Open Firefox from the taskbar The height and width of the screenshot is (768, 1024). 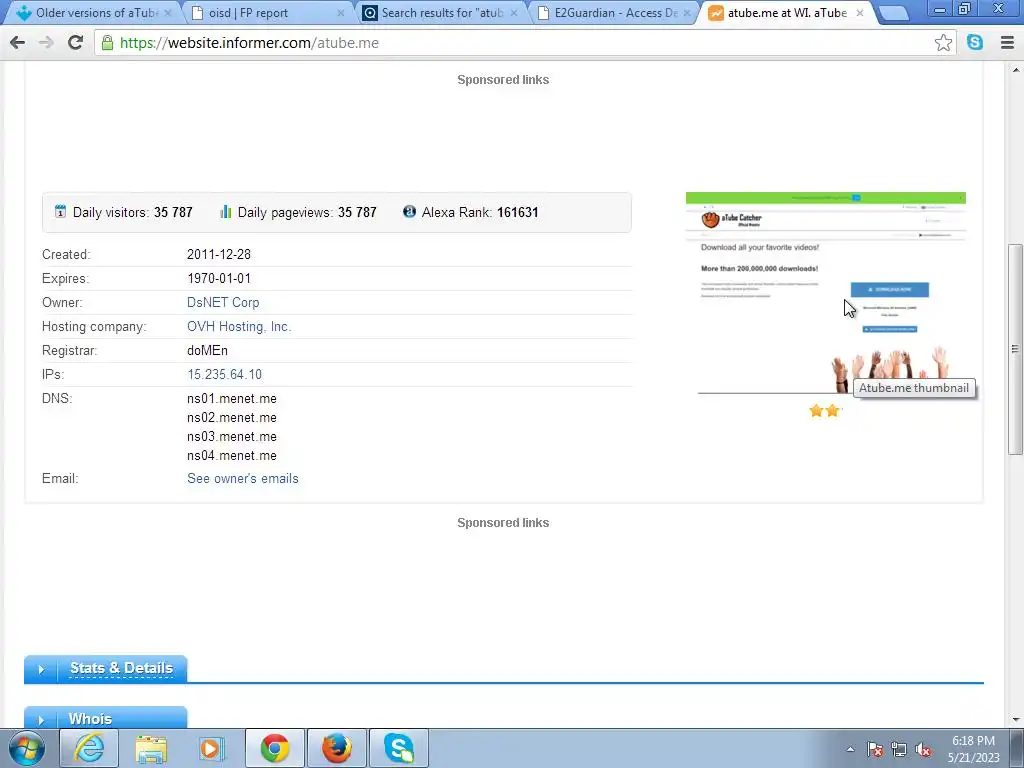point(336,748)
